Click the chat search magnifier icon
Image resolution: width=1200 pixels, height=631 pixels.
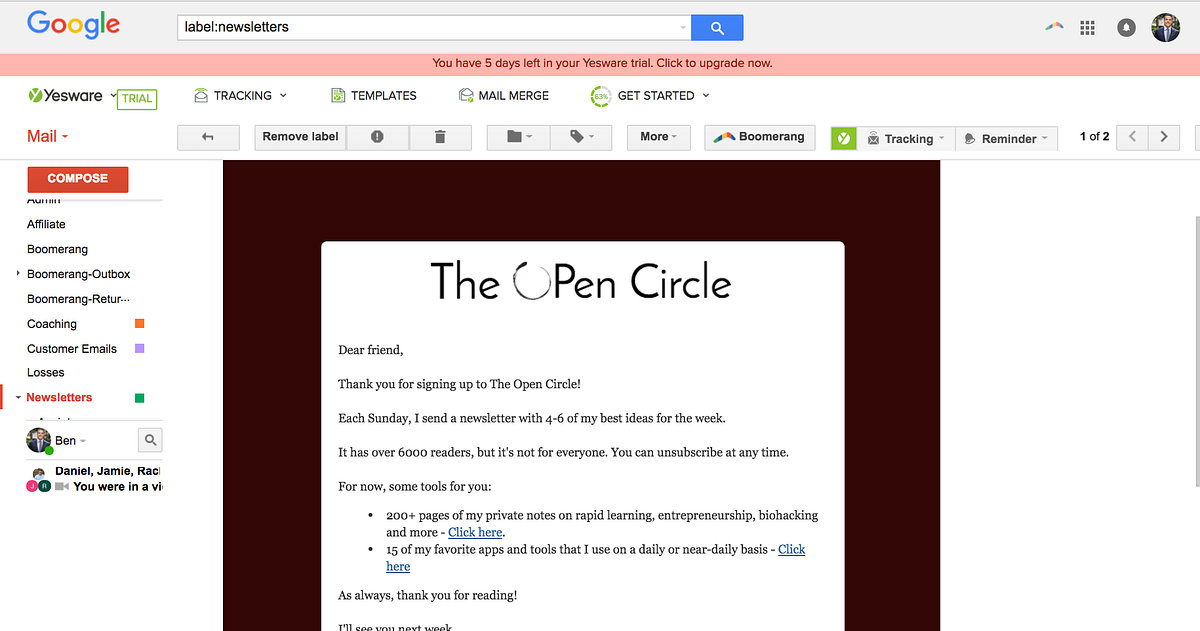149,440
